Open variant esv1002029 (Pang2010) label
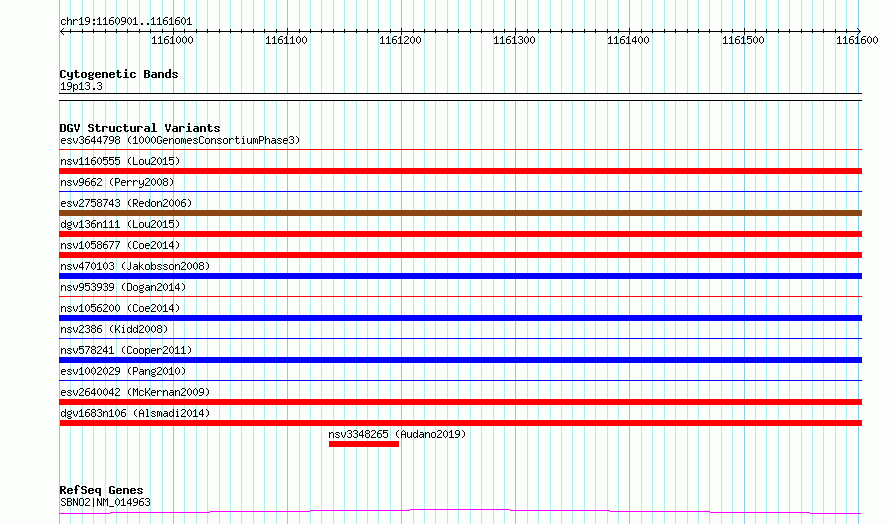This screenshot has width=890, height=524. pyautogui.click(x=123, y=371)
